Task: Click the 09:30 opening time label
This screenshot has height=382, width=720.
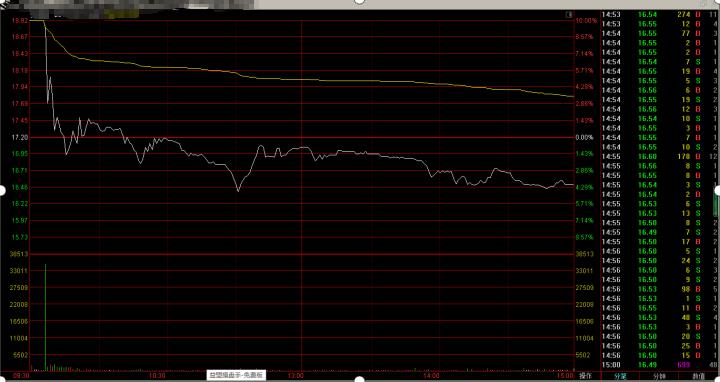Action: (22, 376)
